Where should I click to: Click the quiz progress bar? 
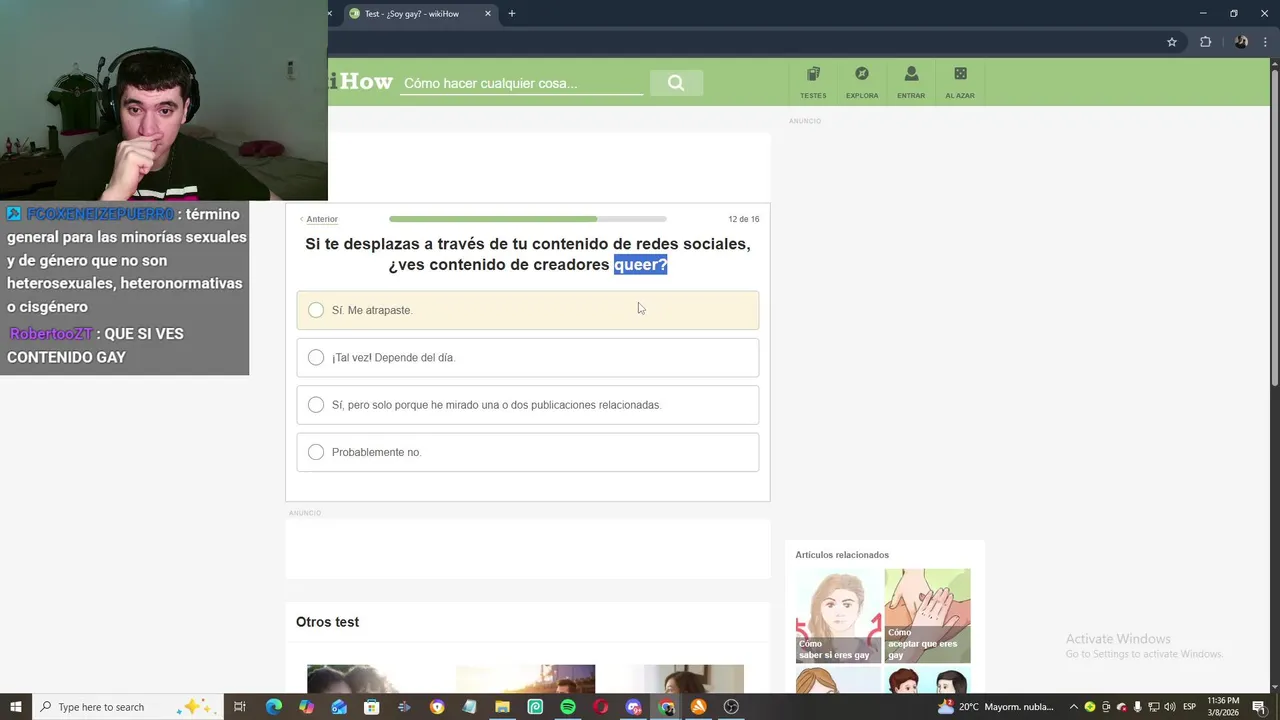[528, 219]
